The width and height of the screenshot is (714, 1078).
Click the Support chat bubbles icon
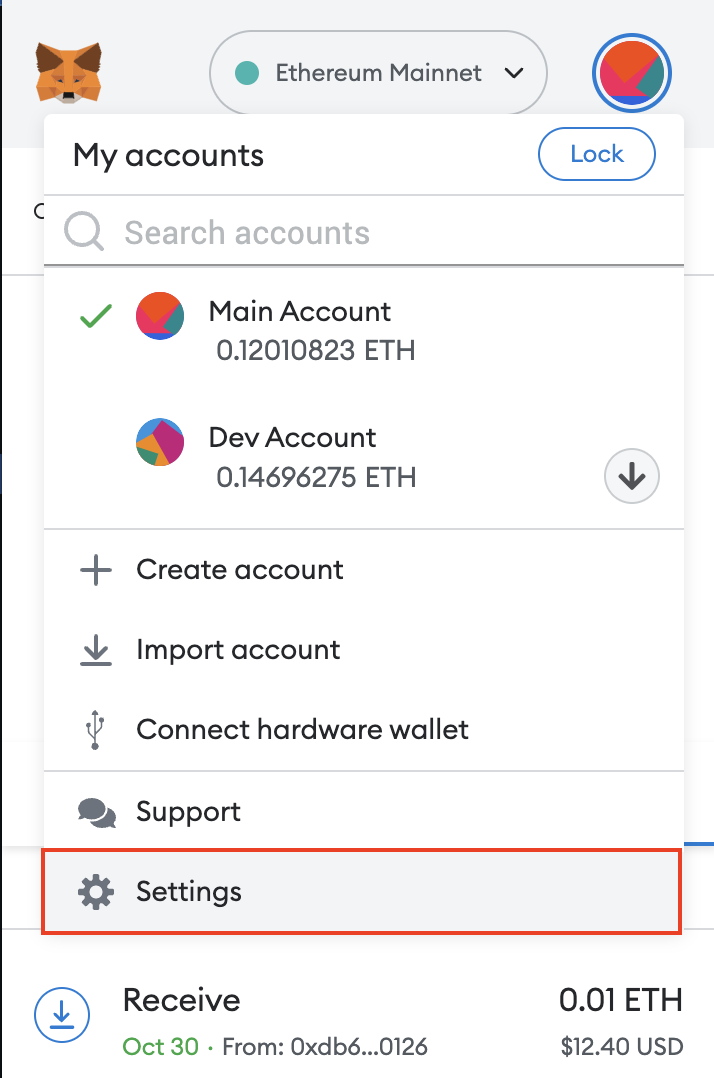pyautogui.click(x=96, y=811)
